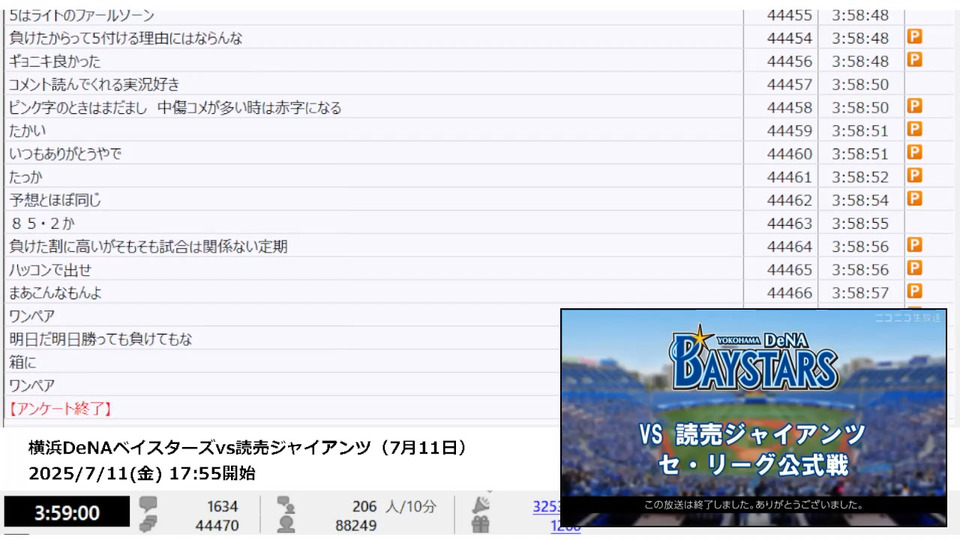The width and height of the screenshot is (960, 540).
Task: Select comment 'たかい'
Action: [27, 131]
